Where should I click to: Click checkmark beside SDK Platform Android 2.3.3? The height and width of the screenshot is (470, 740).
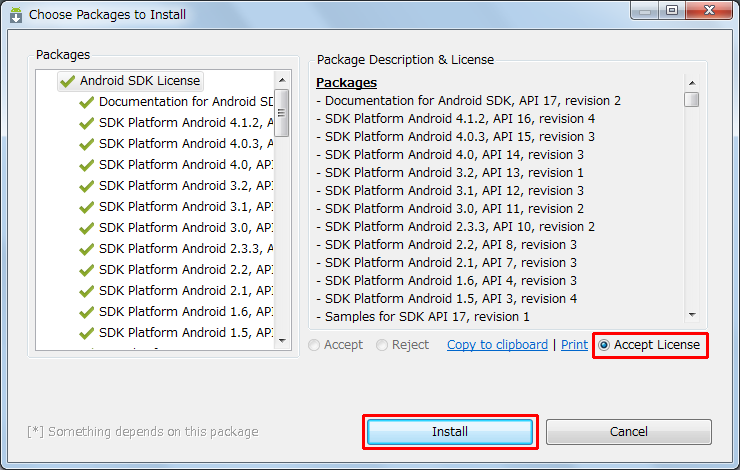pyautogui.click(x=86, y=249)
